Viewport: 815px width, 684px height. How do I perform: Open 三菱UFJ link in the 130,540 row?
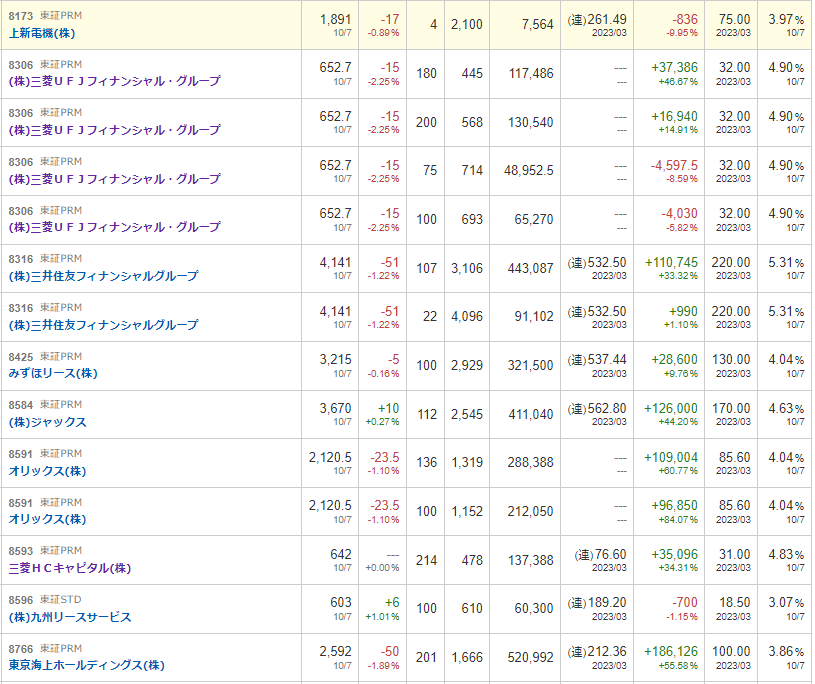pos(114,130)
